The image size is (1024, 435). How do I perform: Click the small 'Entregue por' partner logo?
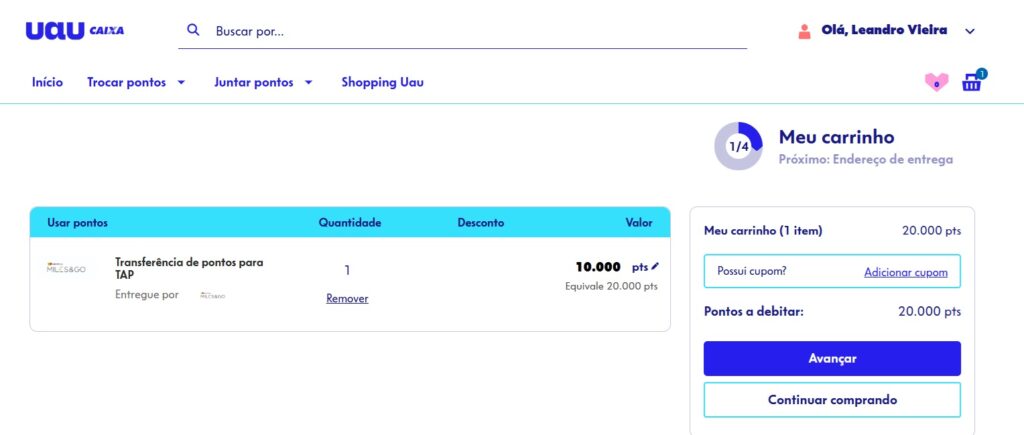coord(213,295)
